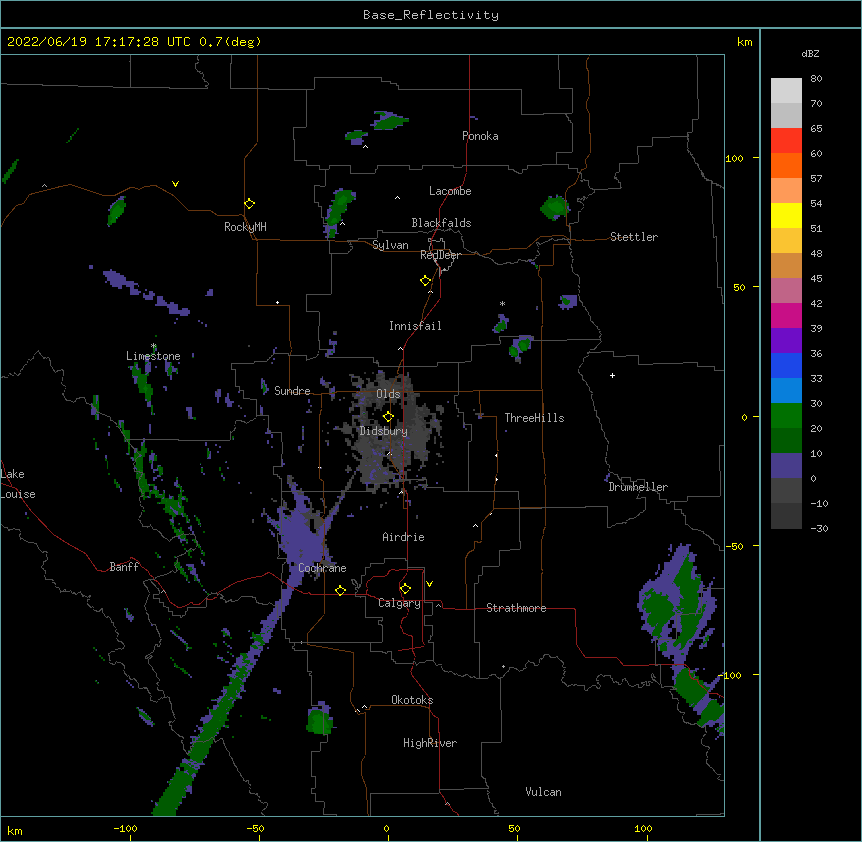Click the Cochrane label
The height and width of the screenshot is (842, 862).
coord(322,568)
